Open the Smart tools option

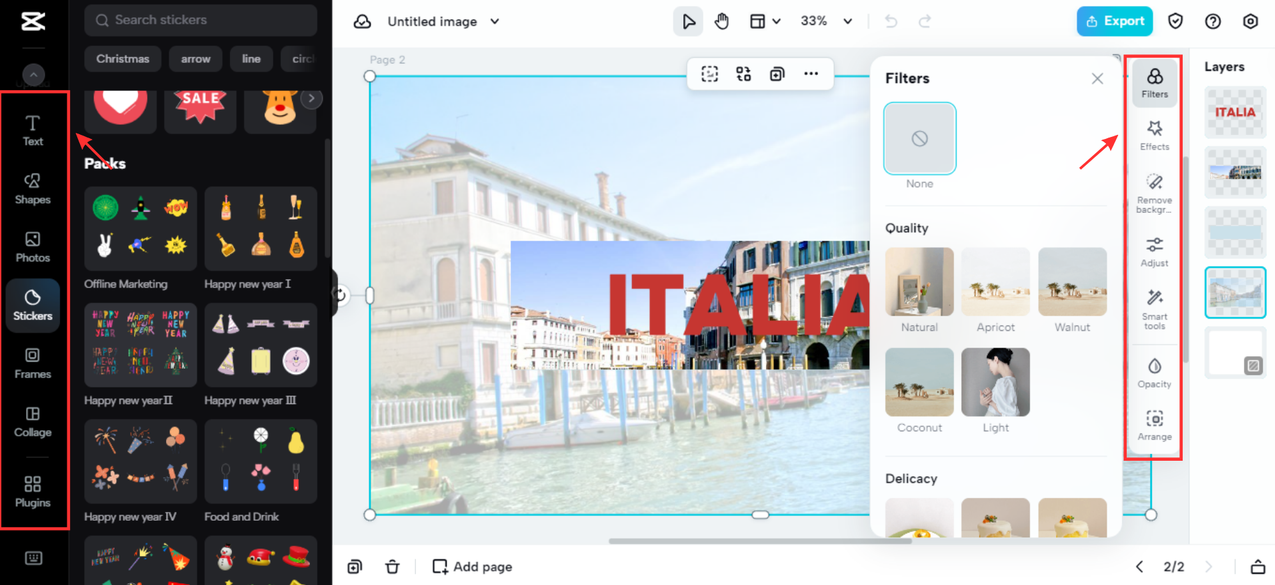[x=1154, y=310]
